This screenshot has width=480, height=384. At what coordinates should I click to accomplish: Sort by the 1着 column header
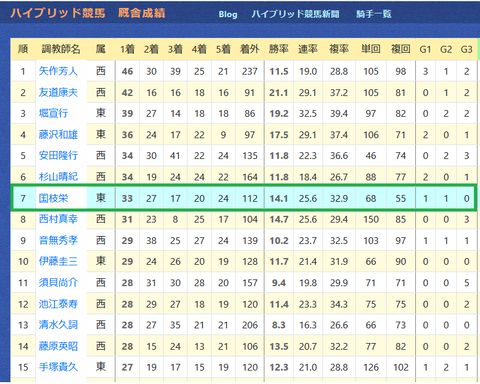(x=127, y=49)
